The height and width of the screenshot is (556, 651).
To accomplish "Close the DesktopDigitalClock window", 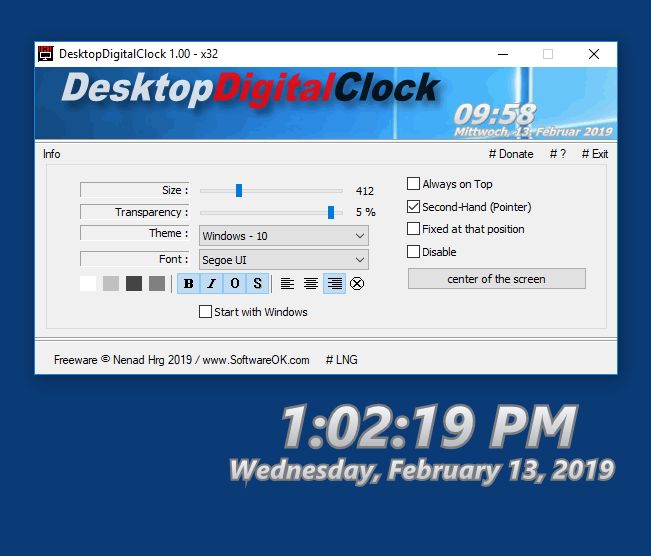I will [594, 54].
